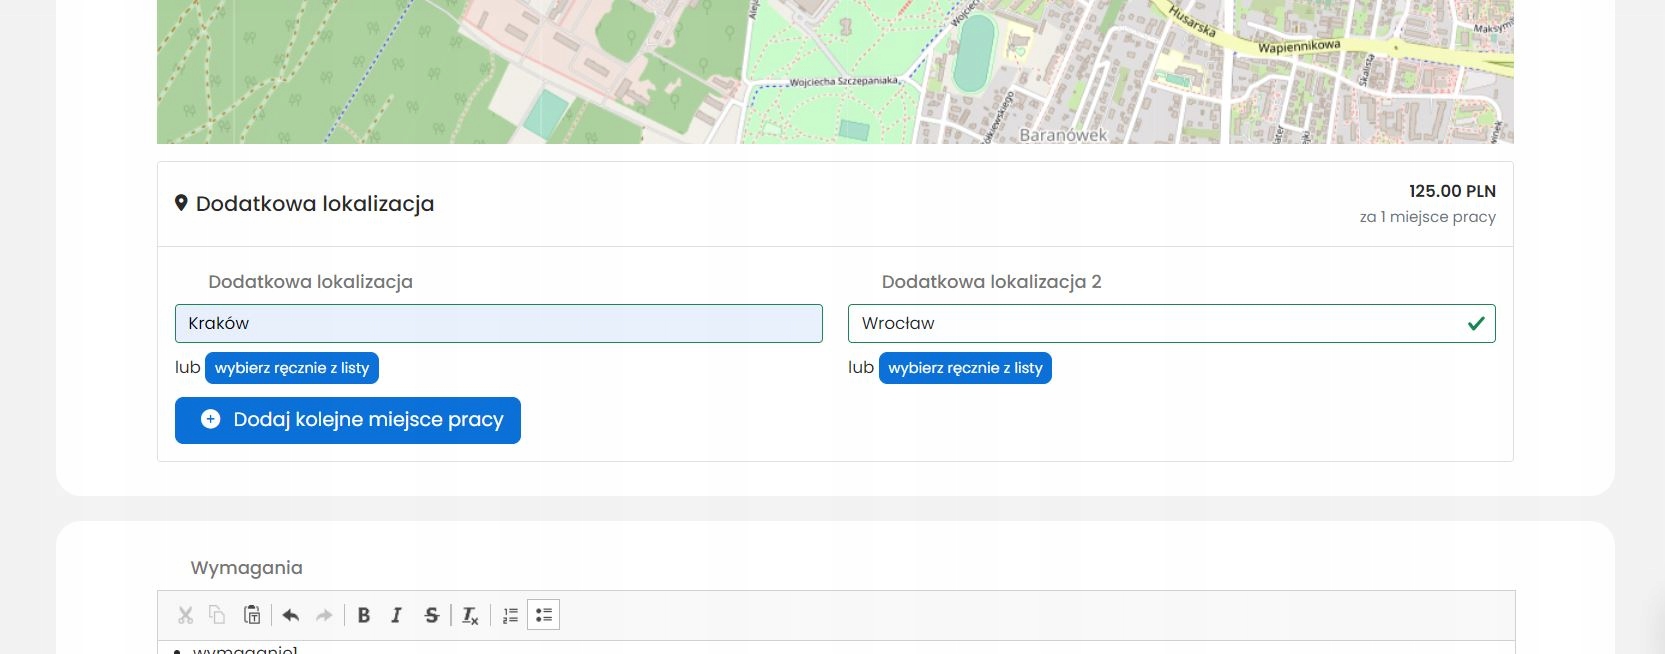Redo the edit in Wymagania editor
Screen dimensions: 1665x654
324,615
